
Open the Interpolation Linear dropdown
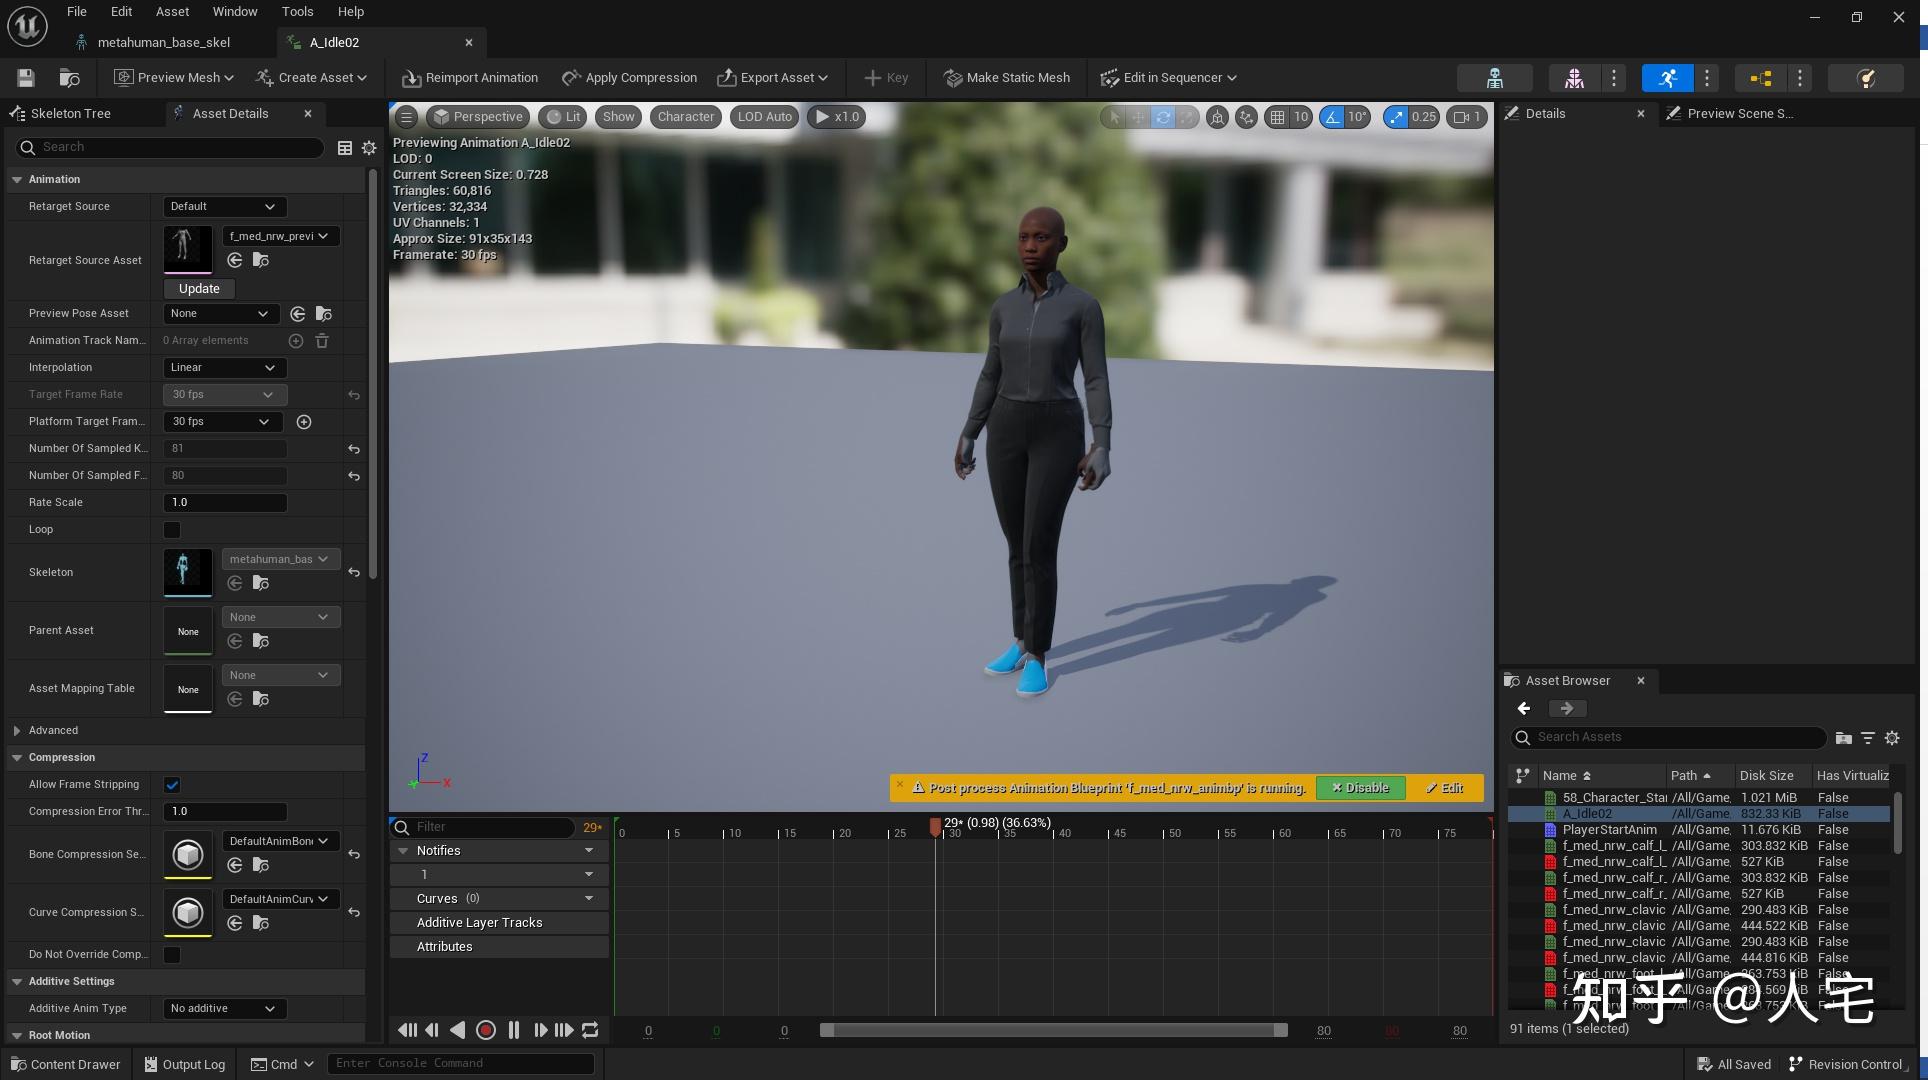coord(223,368)
